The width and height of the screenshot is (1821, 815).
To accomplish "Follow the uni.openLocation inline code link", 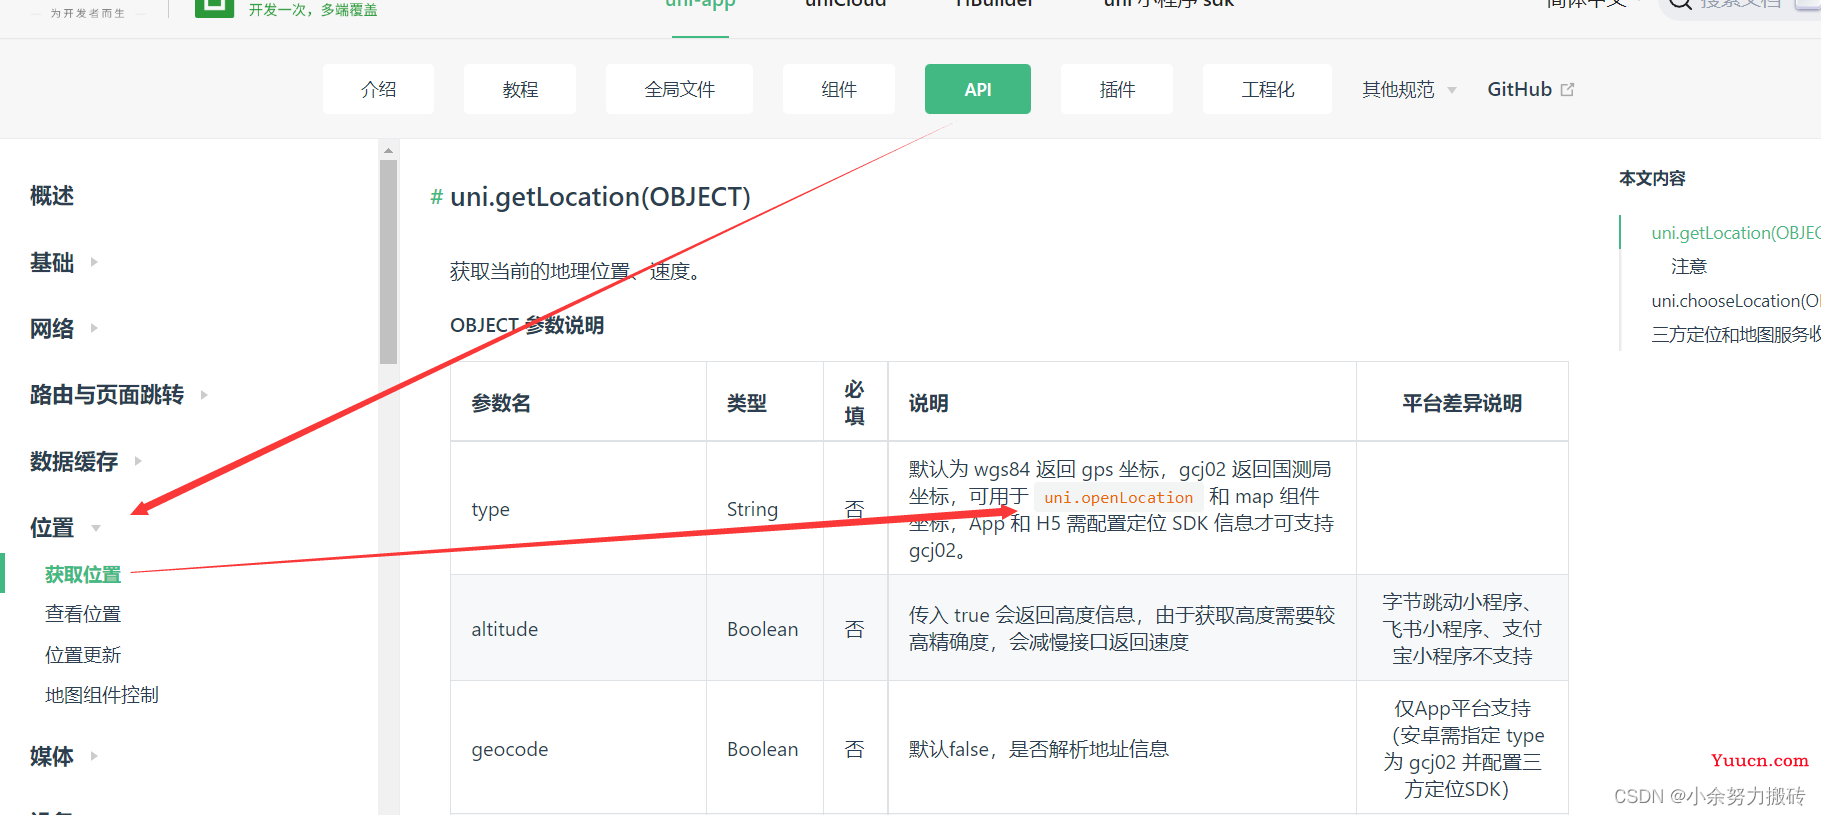I will [1118, 497].
